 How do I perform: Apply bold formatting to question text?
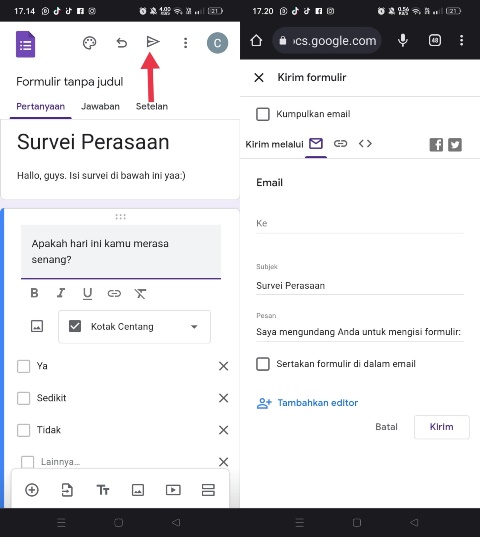point(34,293)
